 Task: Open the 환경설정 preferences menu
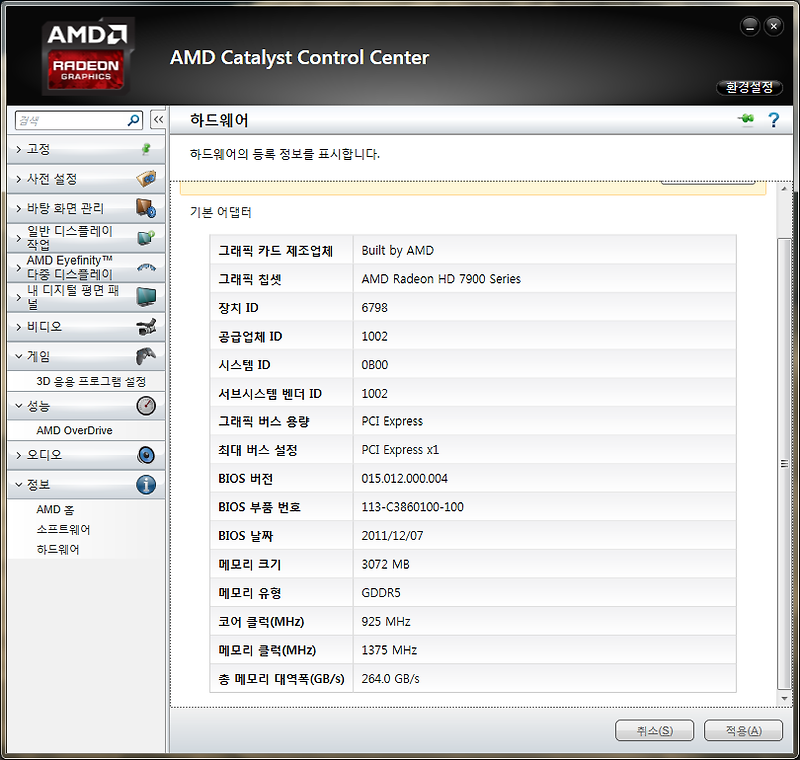click(x=749, y=87)
